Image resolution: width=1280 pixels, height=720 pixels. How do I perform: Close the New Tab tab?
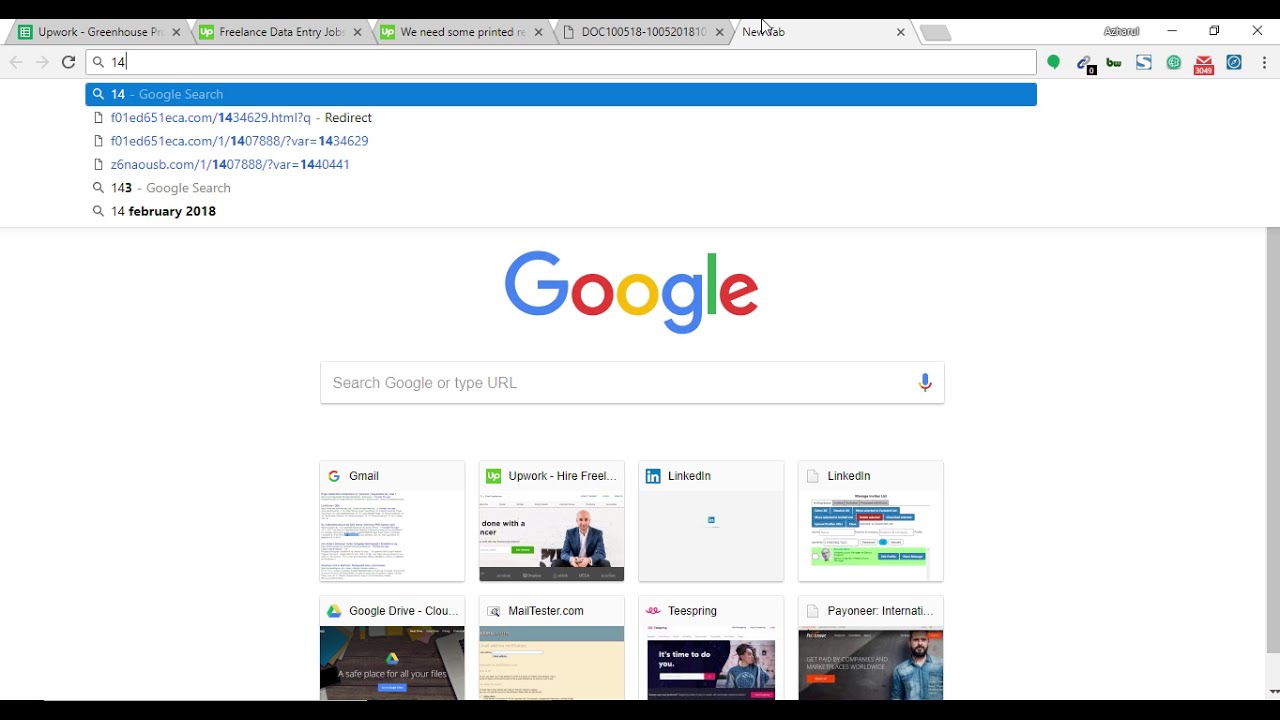click(x=900, y=32)
